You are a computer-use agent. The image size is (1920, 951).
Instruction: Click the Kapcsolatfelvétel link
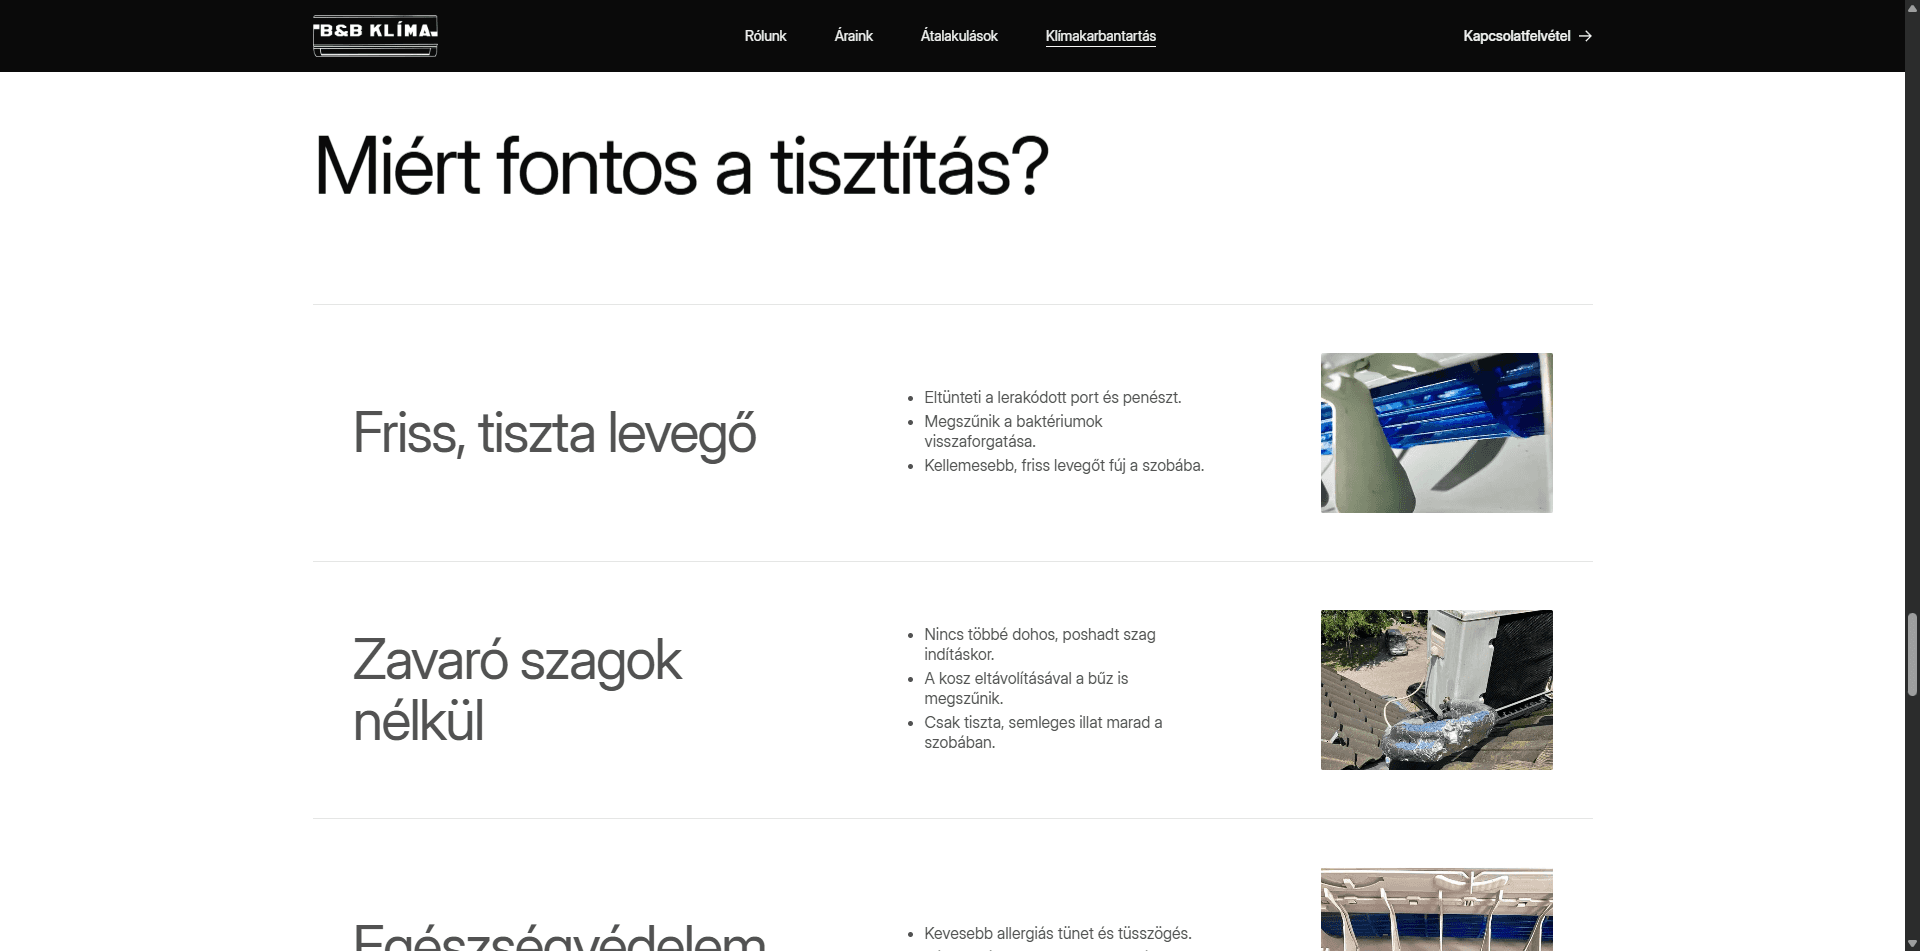[1527, 36]
